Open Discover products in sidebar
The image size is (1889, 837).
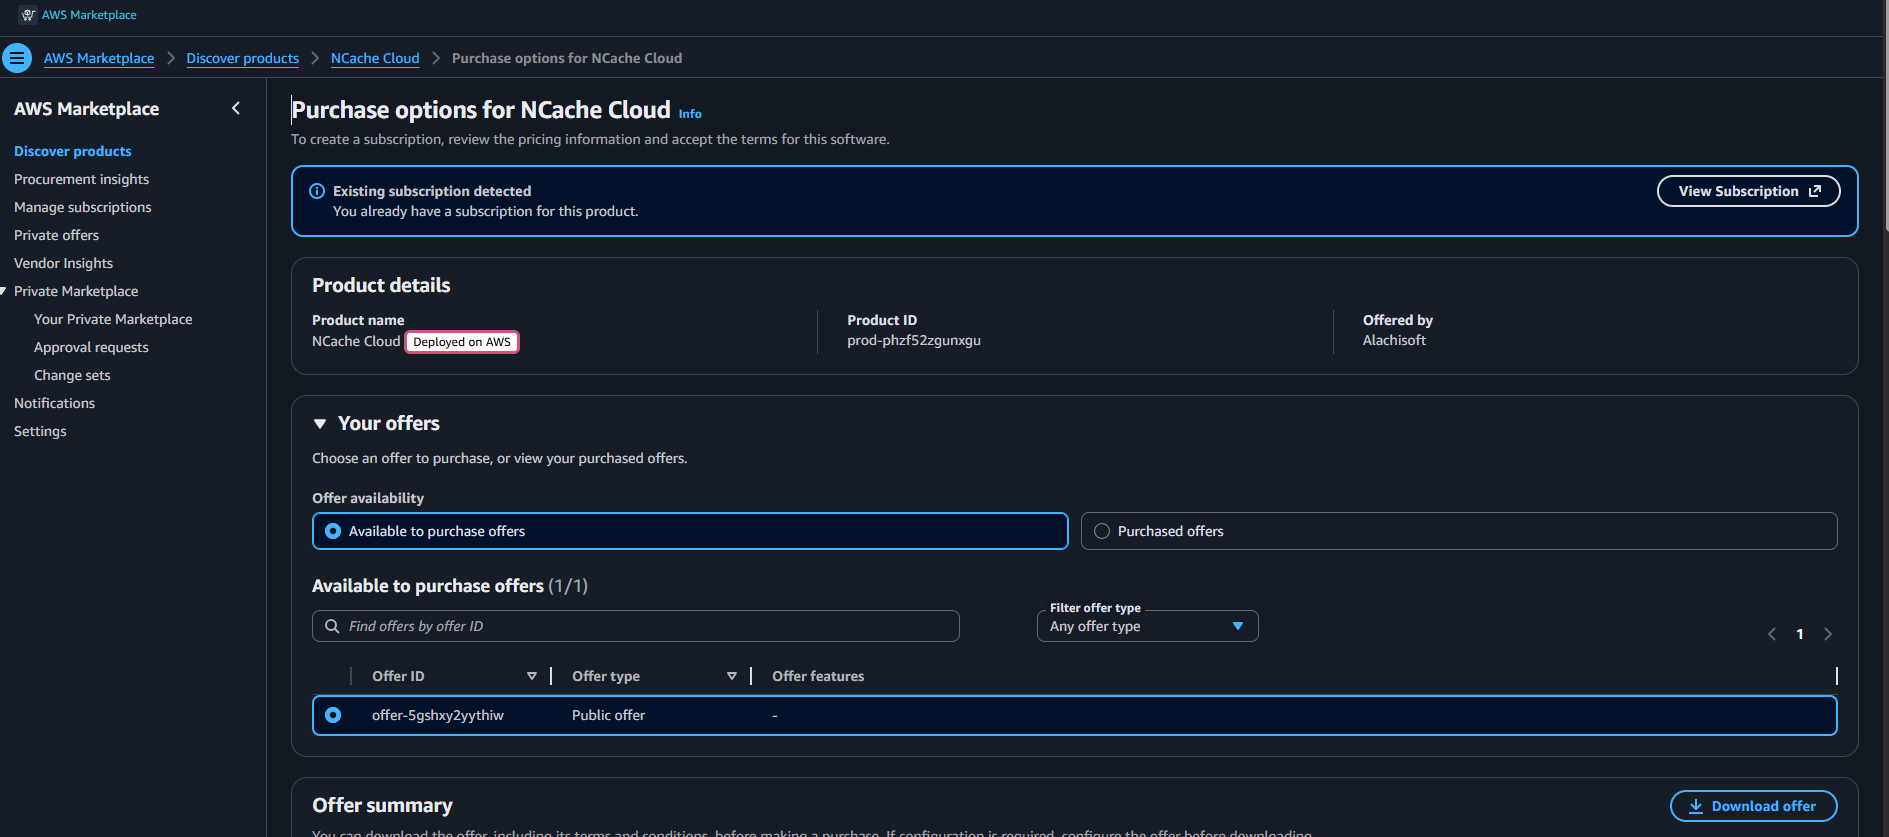click(x=73, y=151)
